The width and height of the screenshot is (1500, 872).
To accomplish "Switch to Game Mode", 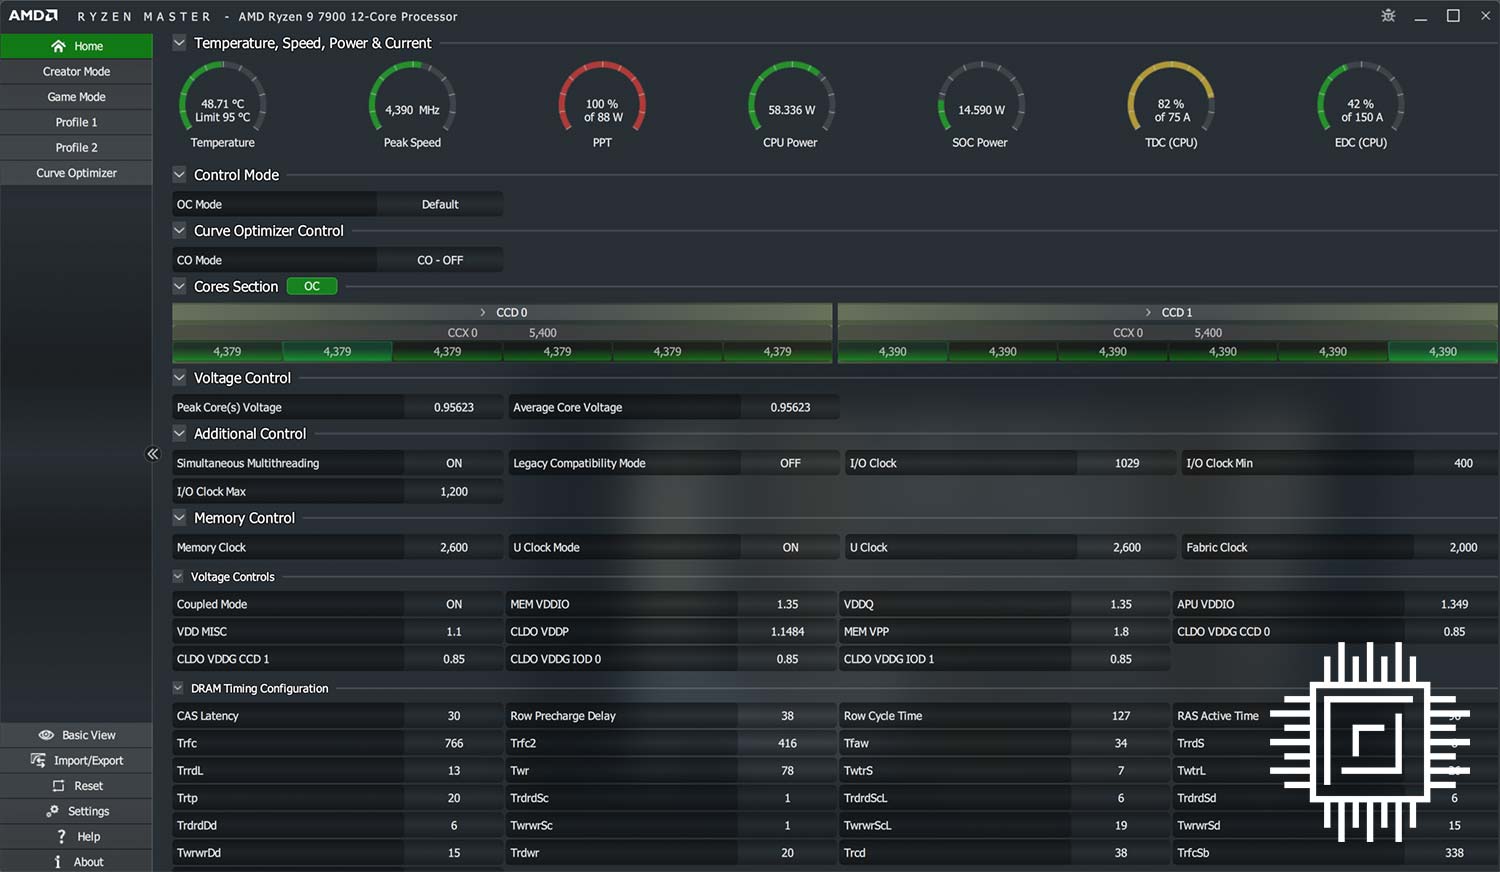I will 76,97.
